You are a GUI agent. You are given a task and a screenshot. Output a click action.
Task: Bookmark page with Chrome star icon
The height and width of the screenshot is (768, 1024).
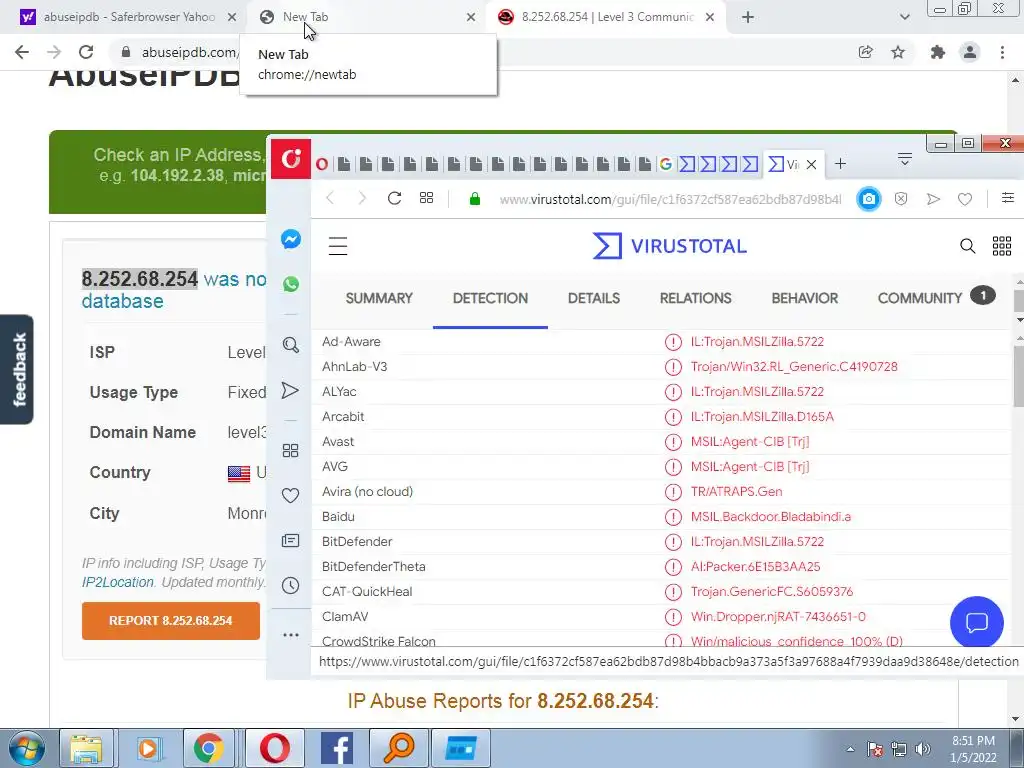[898, 52]
